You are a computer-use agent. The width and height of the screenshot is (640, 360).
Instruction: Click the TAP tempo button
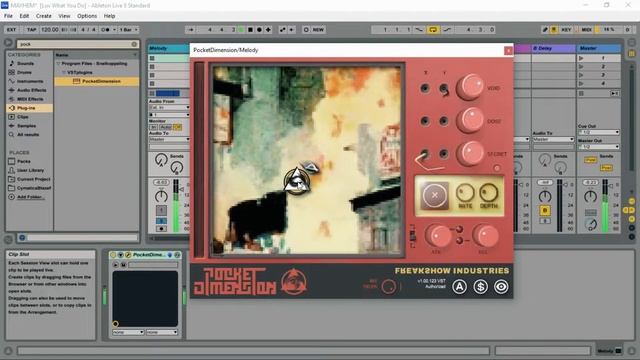[x=31, y=30]
